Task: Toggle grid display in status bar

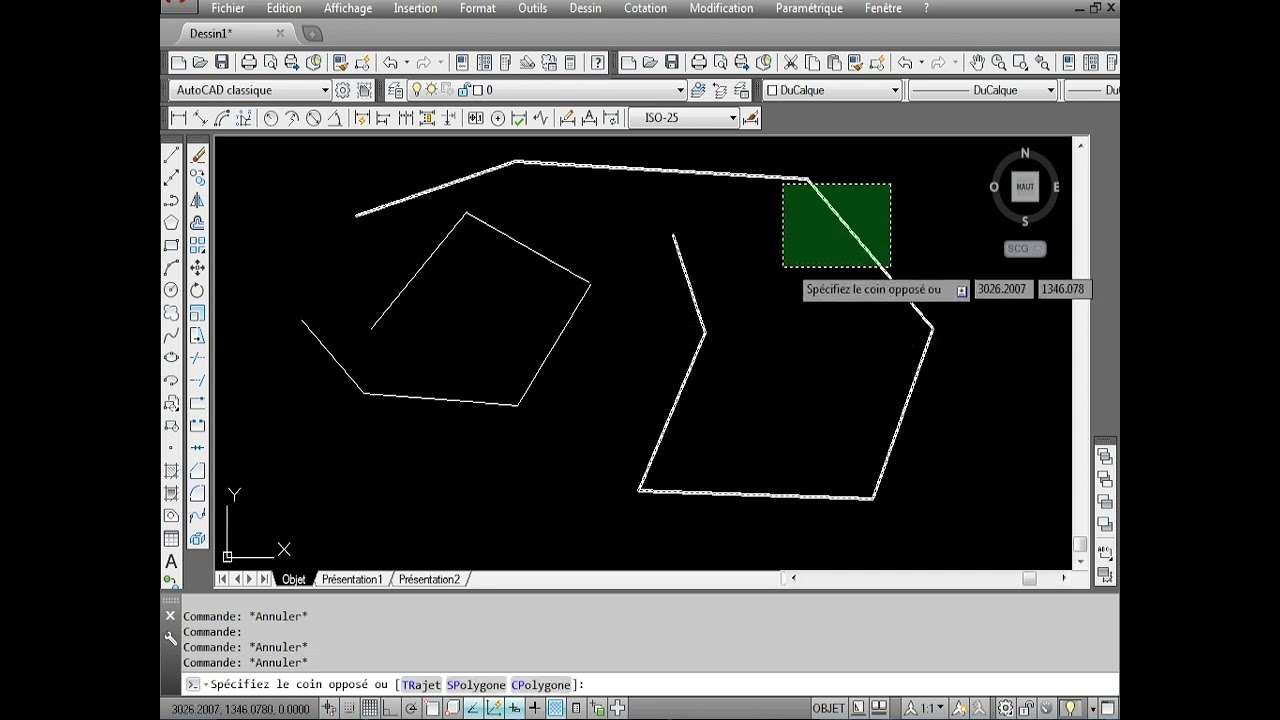Action: point(370,708)
